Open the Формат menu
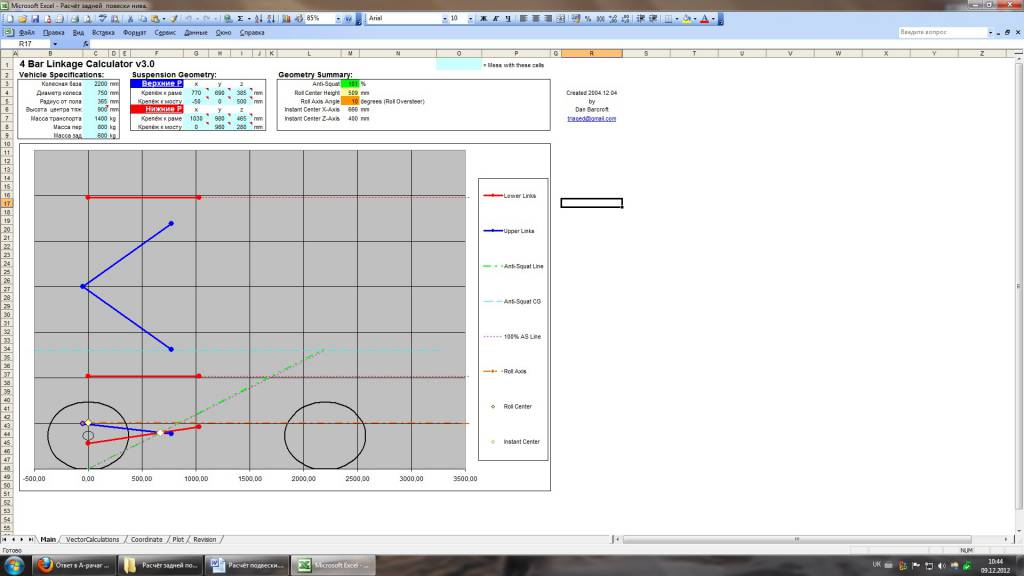 134,33
